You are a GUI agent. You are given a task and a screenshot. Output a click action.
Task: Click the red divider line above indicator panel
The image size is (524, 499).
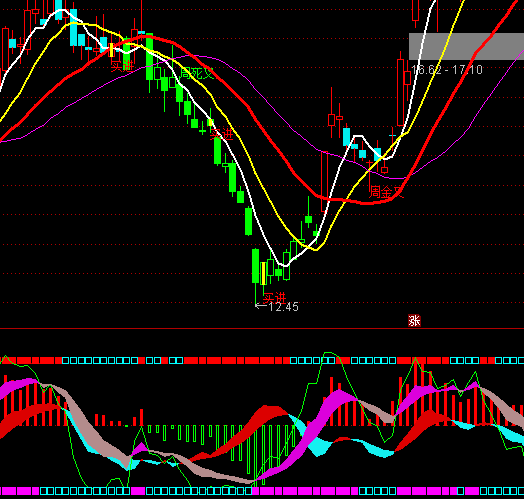coord(262,329)
